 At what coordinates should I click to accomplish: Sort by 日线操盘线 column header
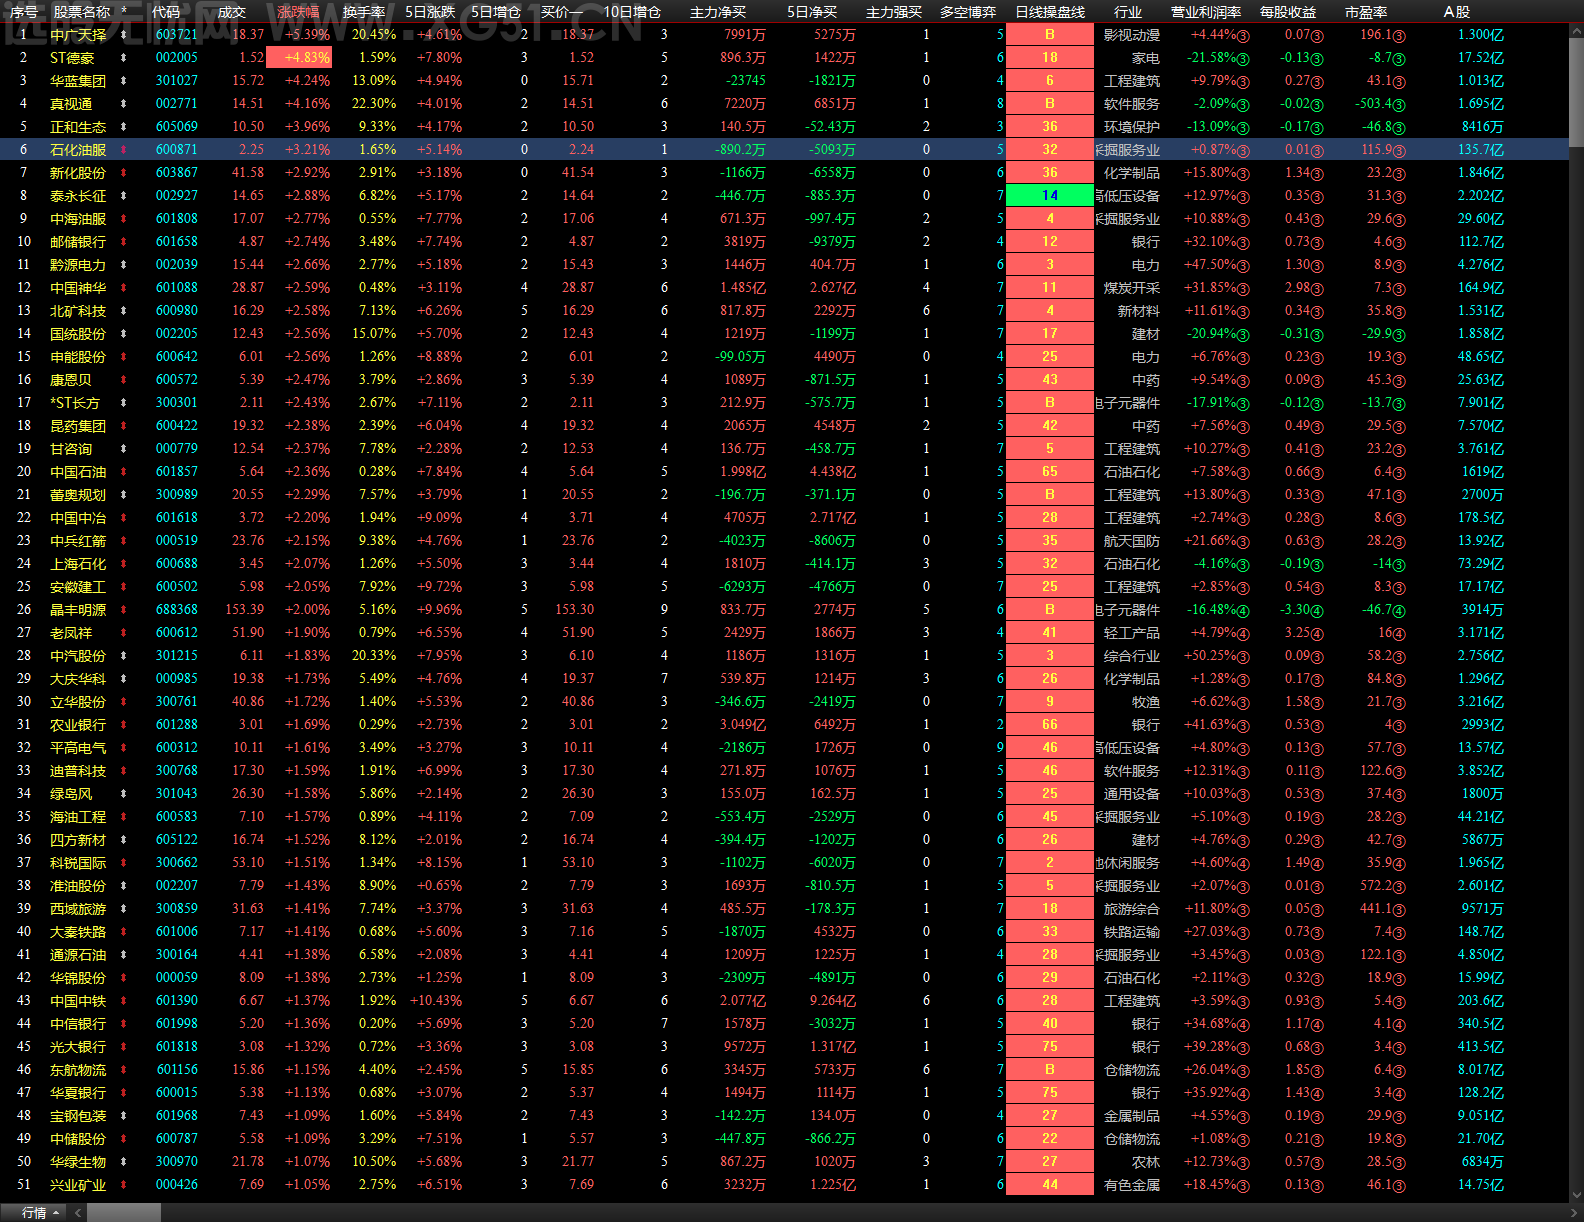tap(1050, 12)
